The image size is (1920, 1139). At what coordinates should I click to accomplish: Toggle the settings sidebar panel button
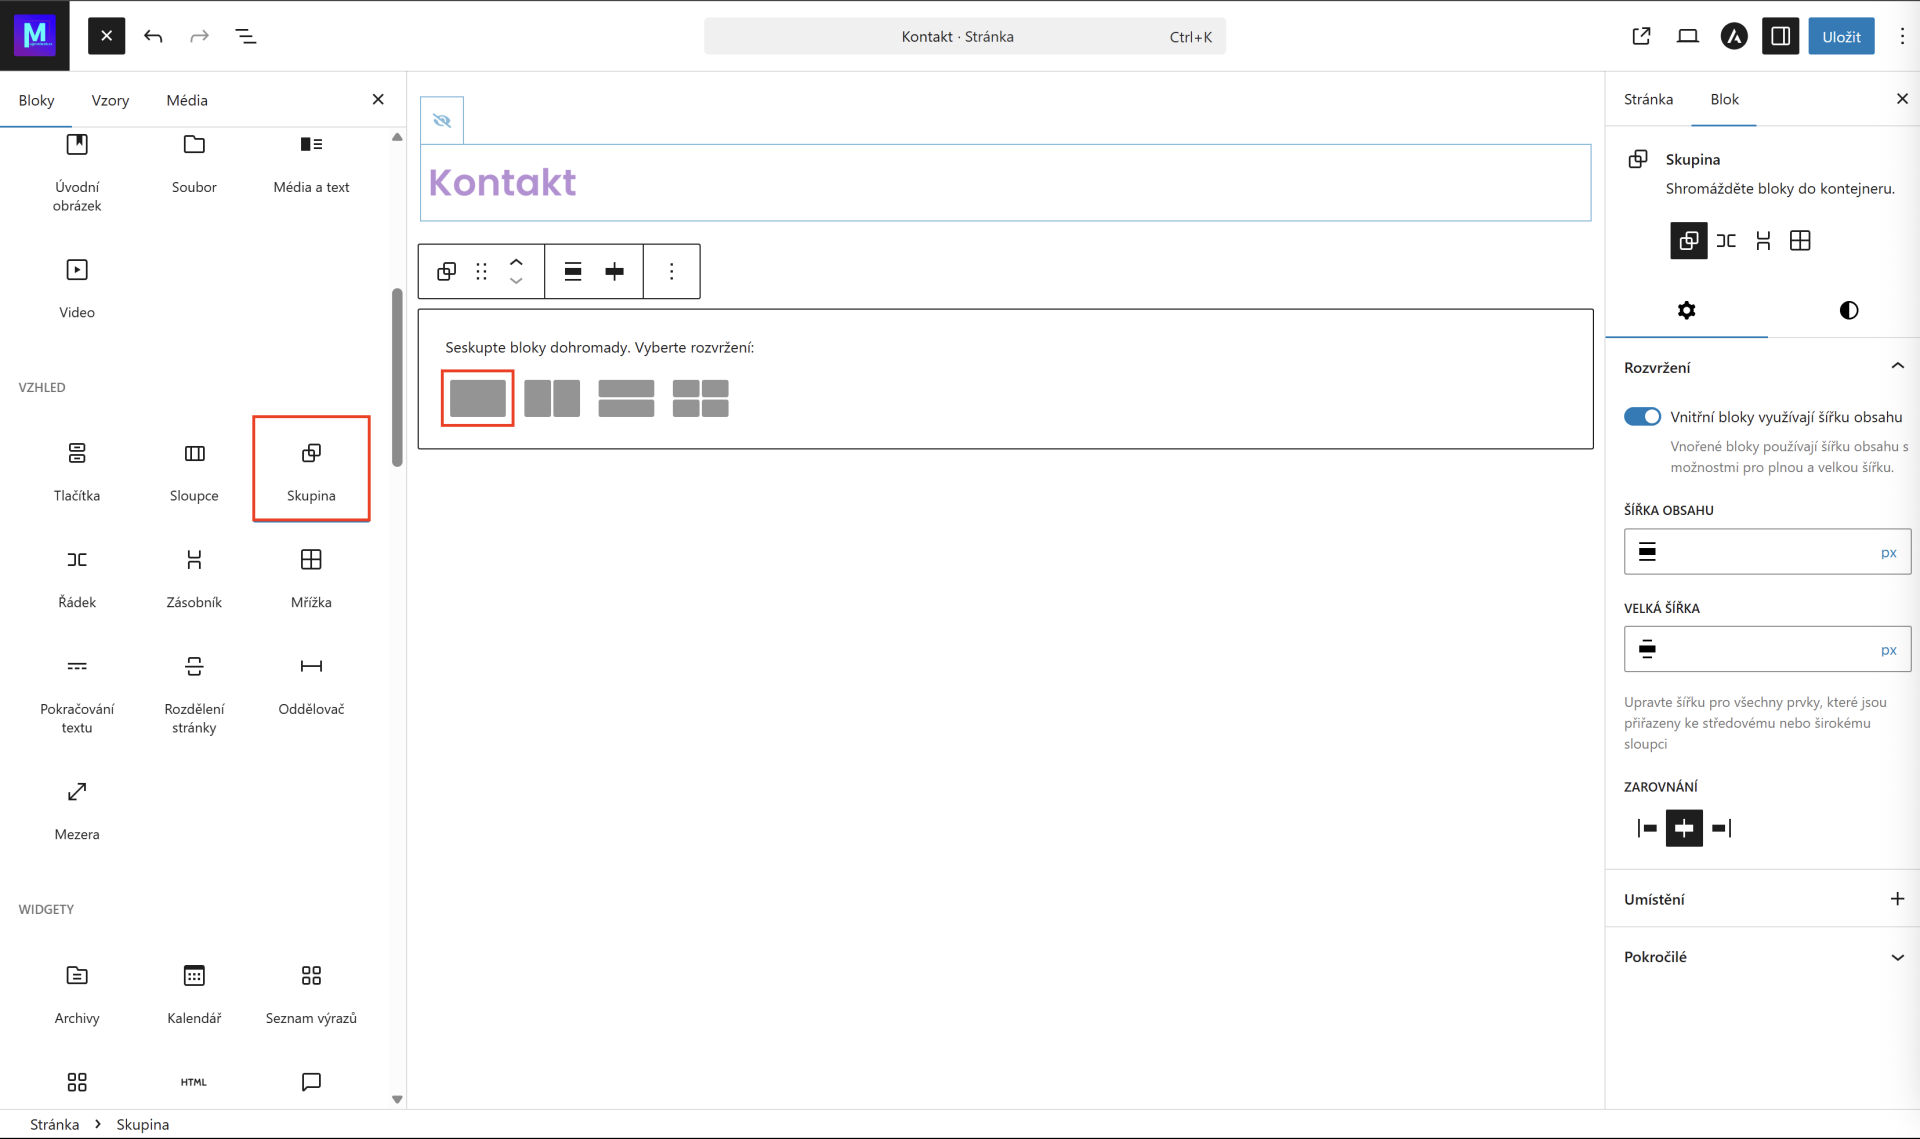1780,36
